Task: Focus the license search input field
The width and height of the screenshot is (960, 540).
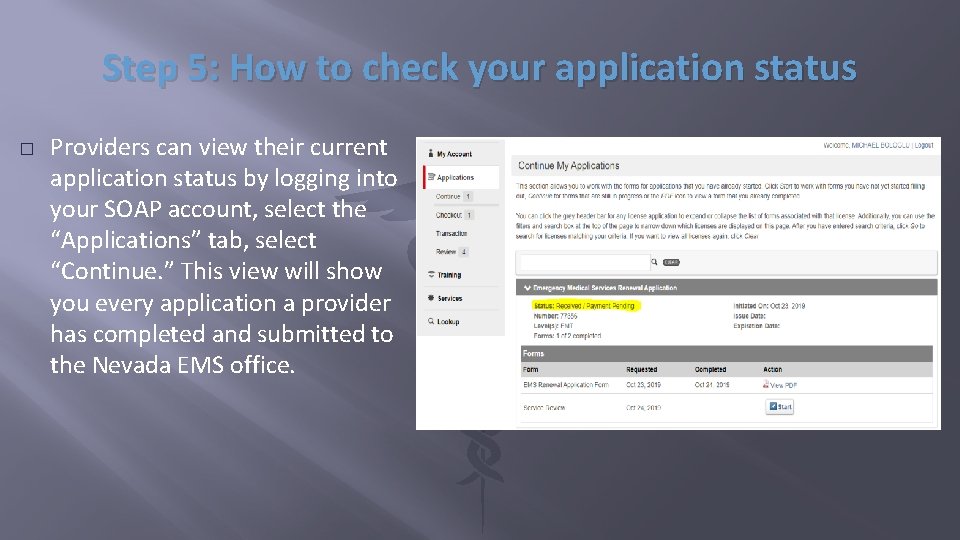Action: 585,263
